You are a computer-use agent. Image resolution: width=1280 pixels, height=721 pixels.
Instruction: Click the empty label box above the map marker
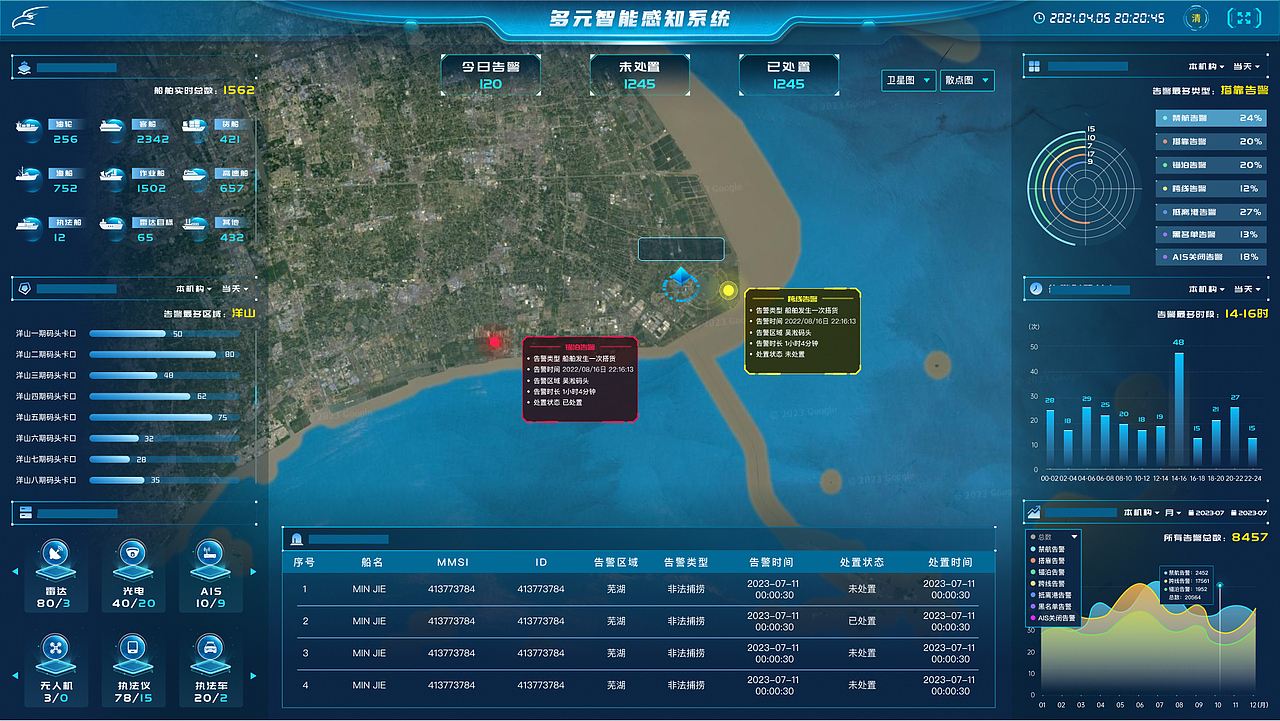click(x=681, y=249)
